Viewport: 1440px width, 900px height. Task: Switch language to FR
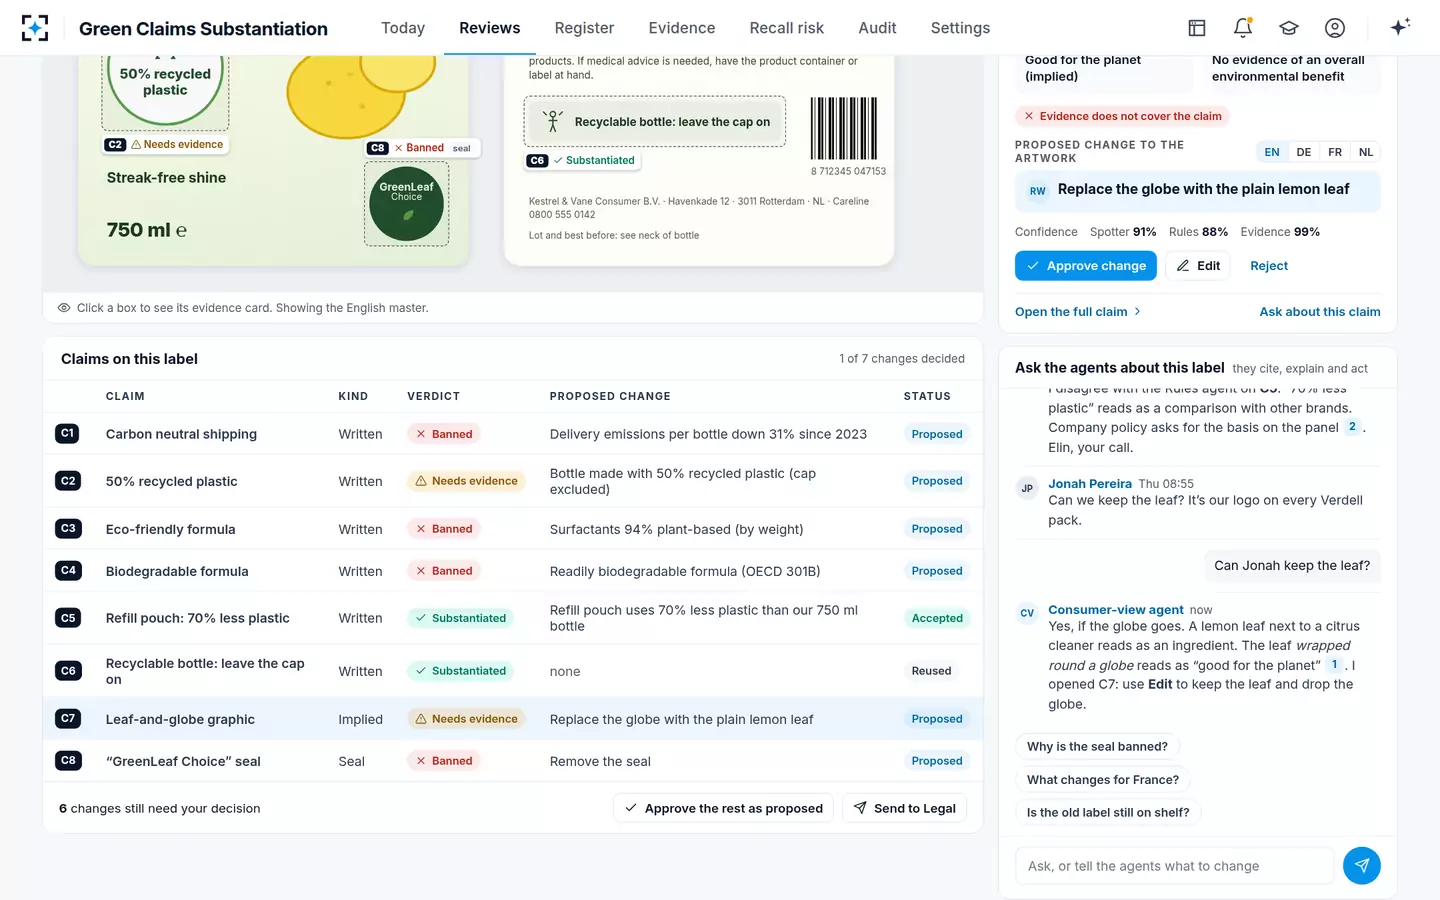(x=1335, y=152)
